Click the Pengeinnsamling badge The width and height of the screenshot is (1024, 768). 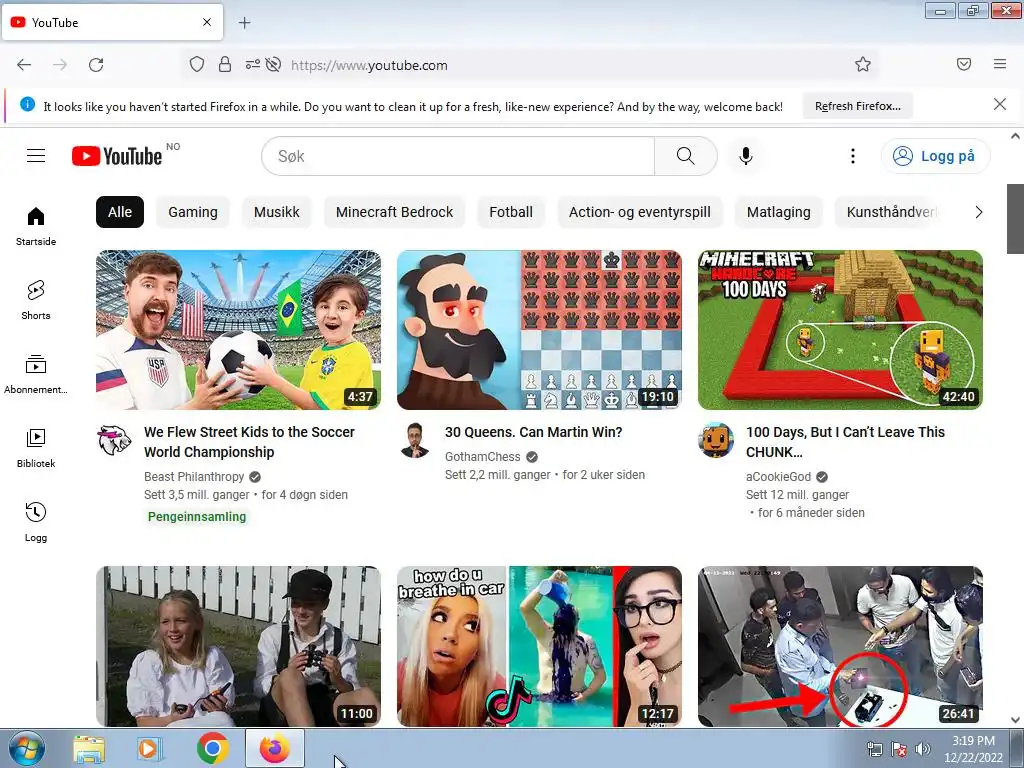coord(197,517)
